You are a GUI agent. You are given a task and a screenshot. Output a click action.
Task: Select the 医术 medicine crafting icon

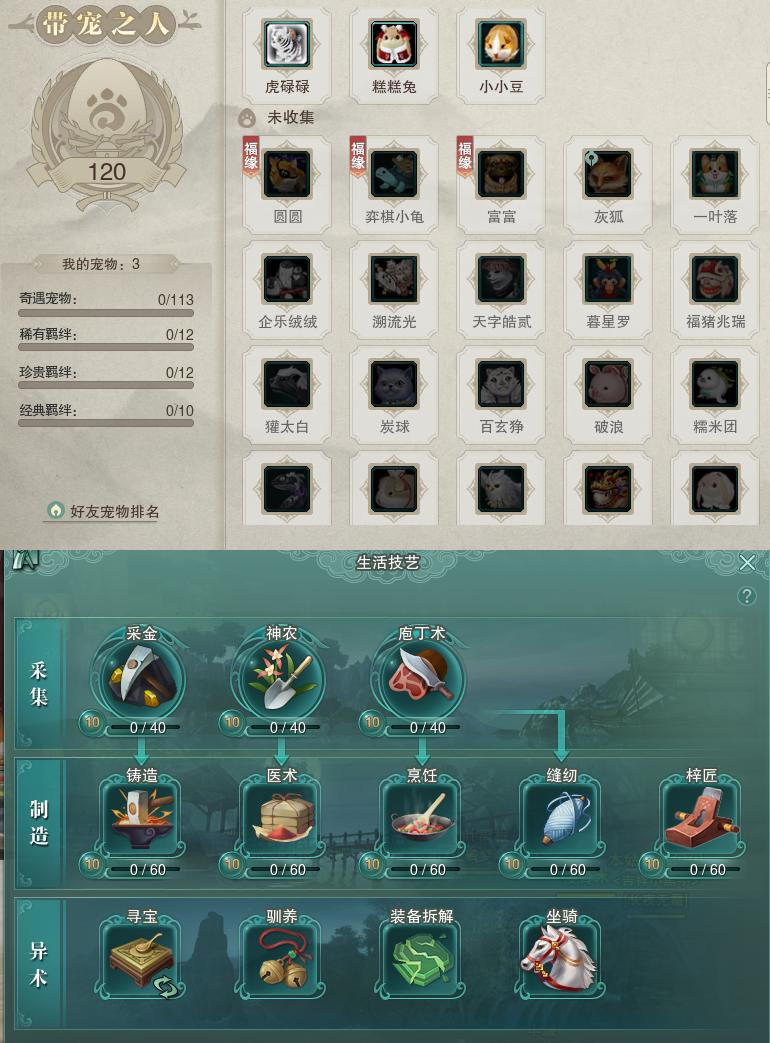coord(282,820)
